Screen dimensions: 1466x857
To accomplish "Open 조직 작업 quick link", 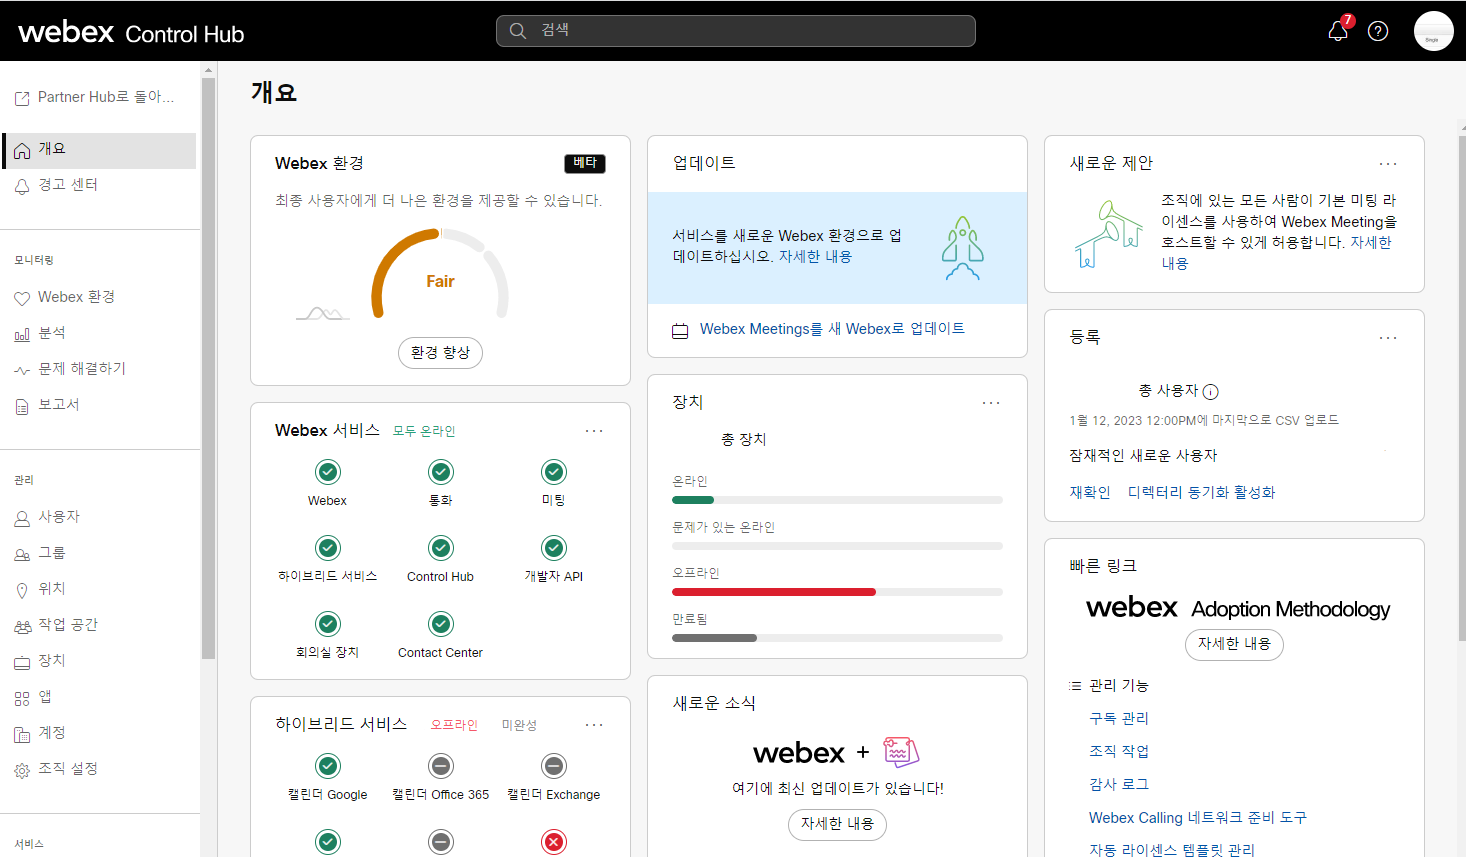I will pyautogui.click(x=1119, y=752).
